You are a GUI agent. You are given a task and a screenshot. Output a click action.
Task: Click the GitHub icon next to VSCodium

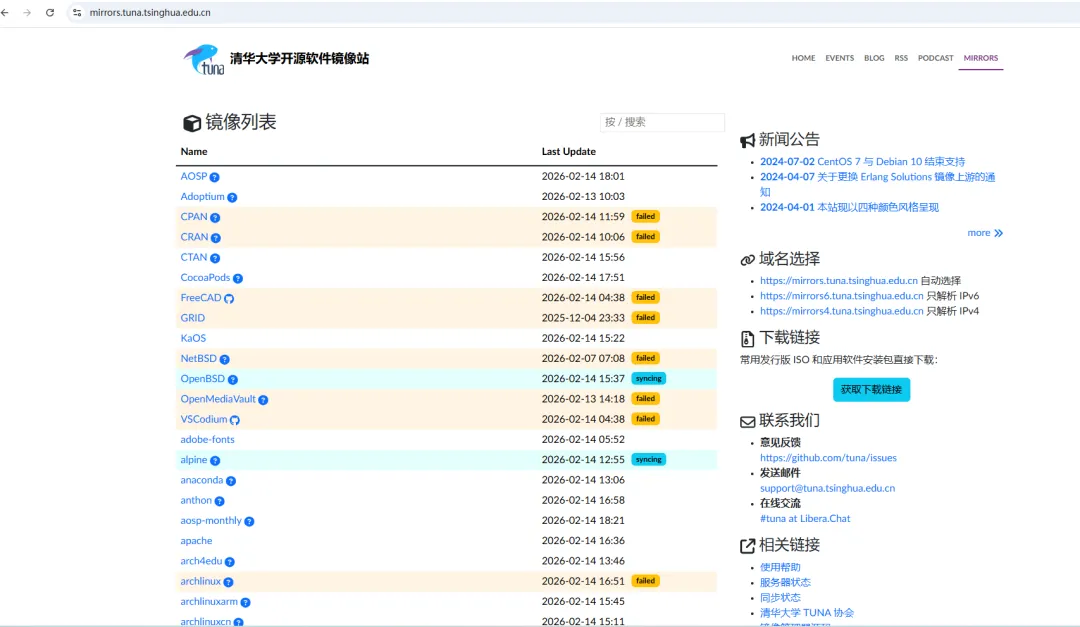(x=235, y=420)
